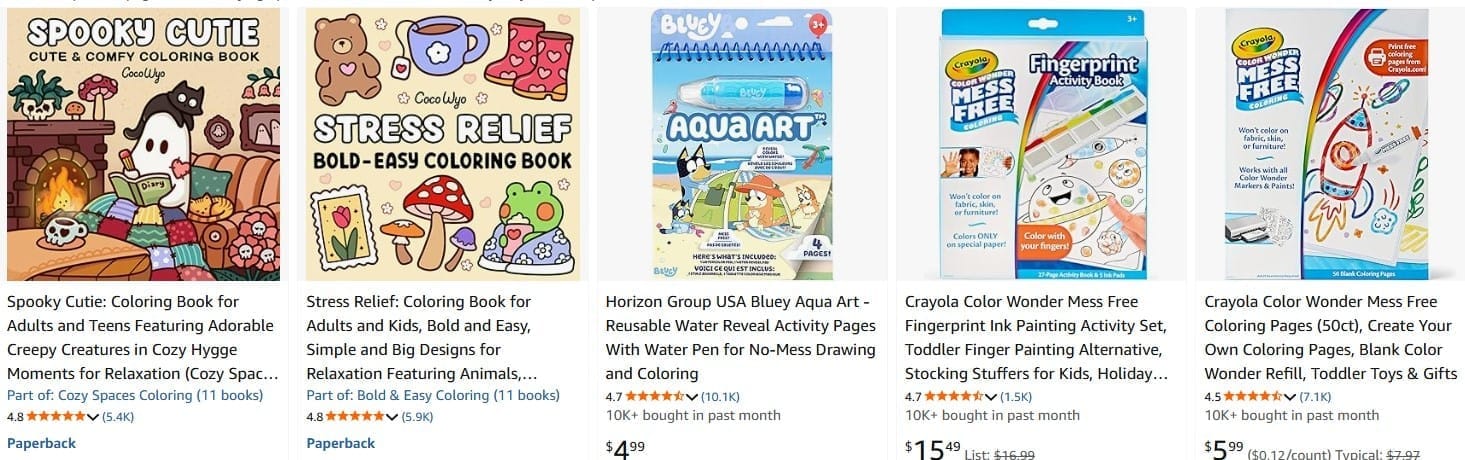Viewport: 1465px width, 460px height.
Task: Select the Paperback format under Spooky Cutie
Action: (41, 443)
